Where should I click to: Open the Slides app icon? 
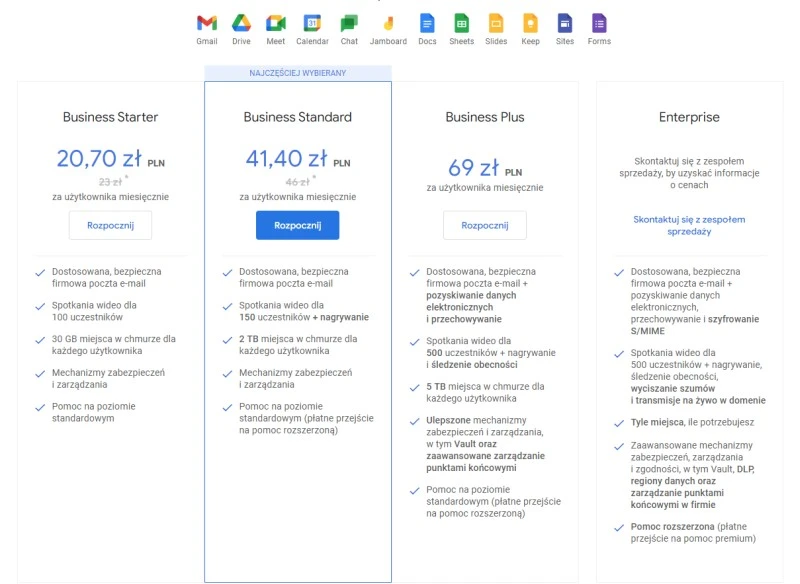[497, 22]
